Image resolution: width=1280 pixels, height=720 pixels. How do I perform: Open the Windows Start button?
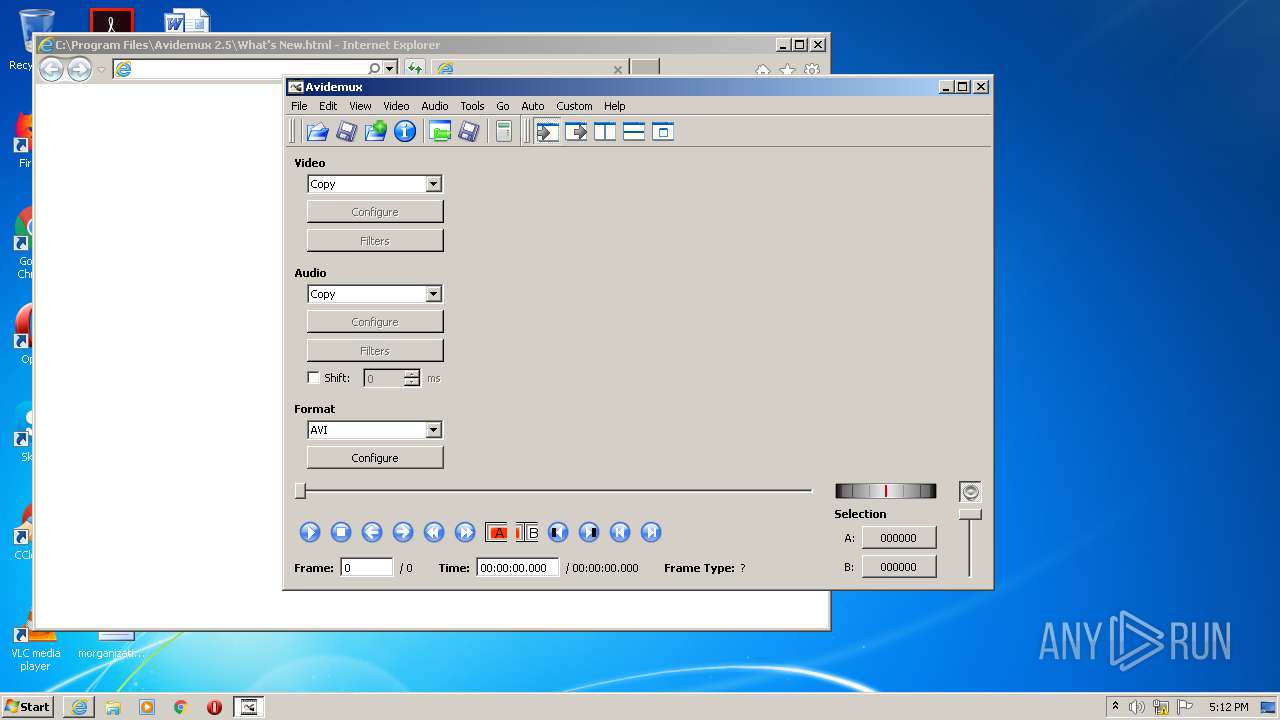pyautogui.click(x=28, y=707)
